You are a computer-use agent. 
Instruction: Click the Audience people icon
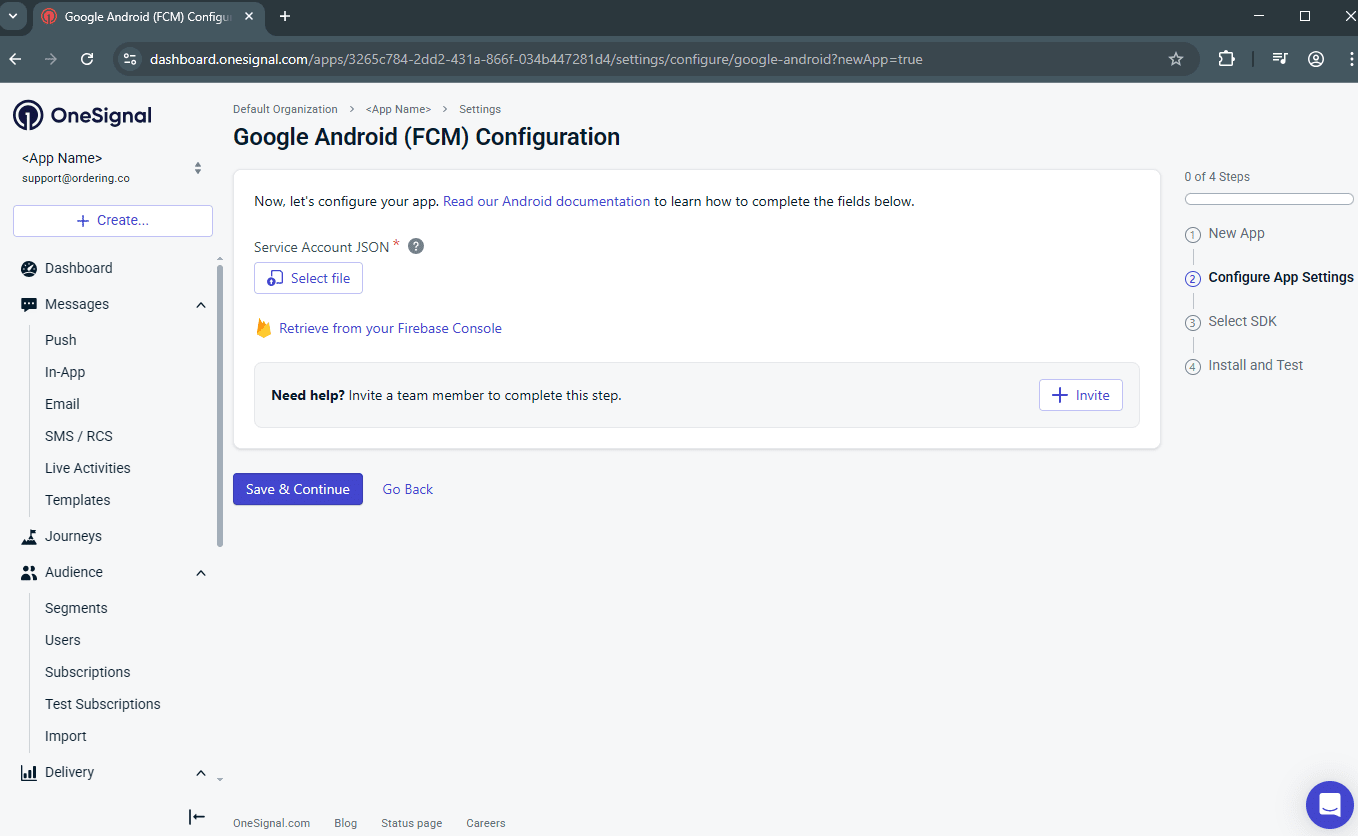click(29, 572)
